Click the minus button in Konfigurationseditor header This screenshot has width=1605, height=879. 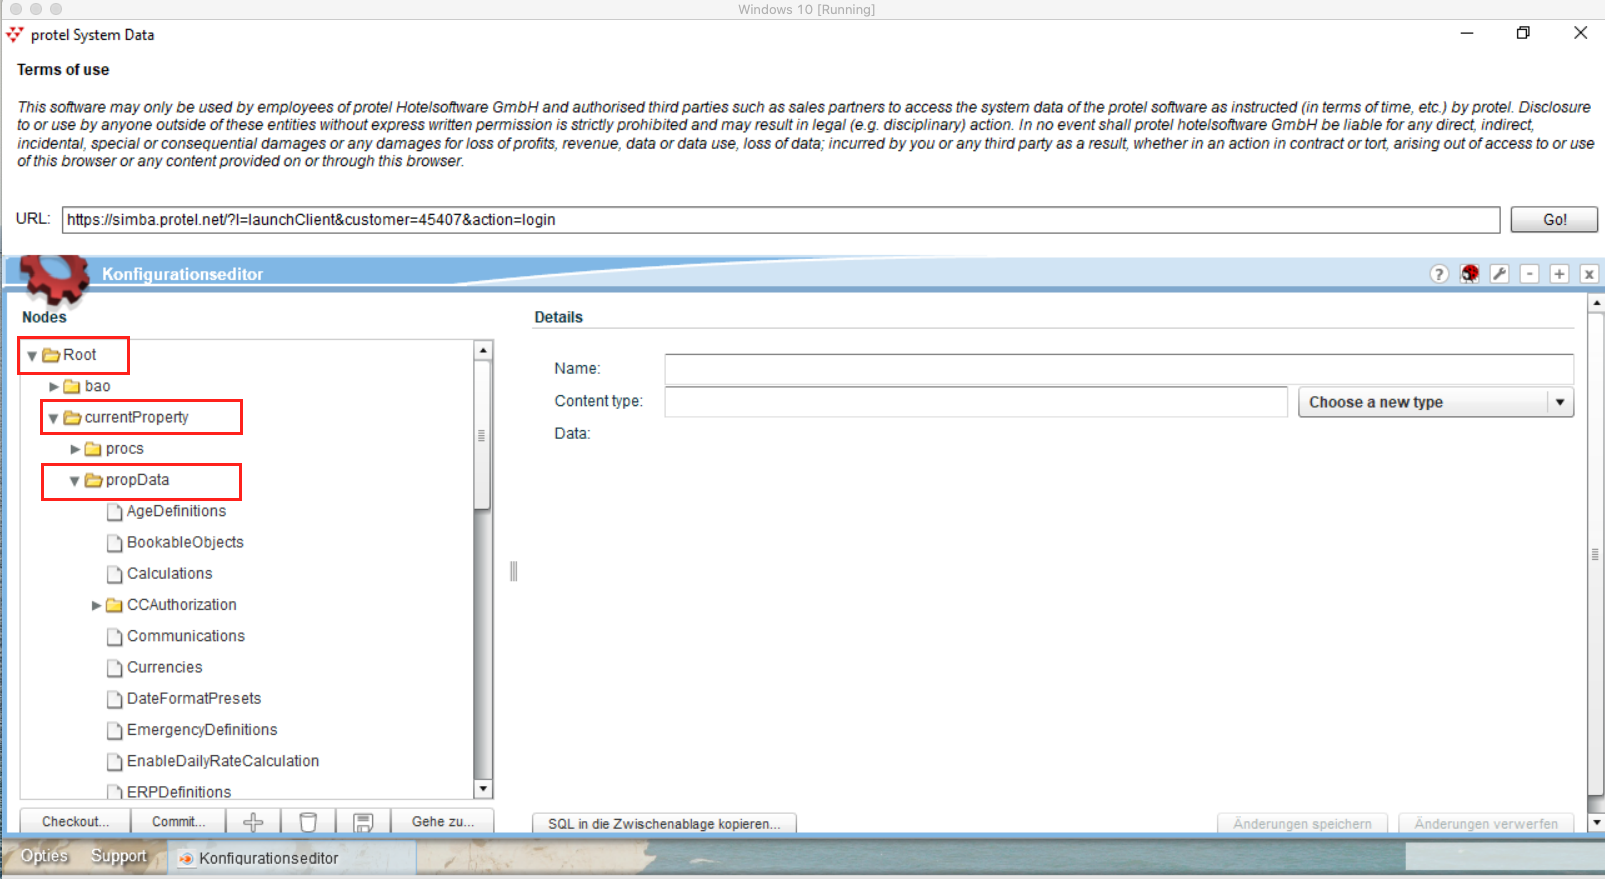point(1529,274)
